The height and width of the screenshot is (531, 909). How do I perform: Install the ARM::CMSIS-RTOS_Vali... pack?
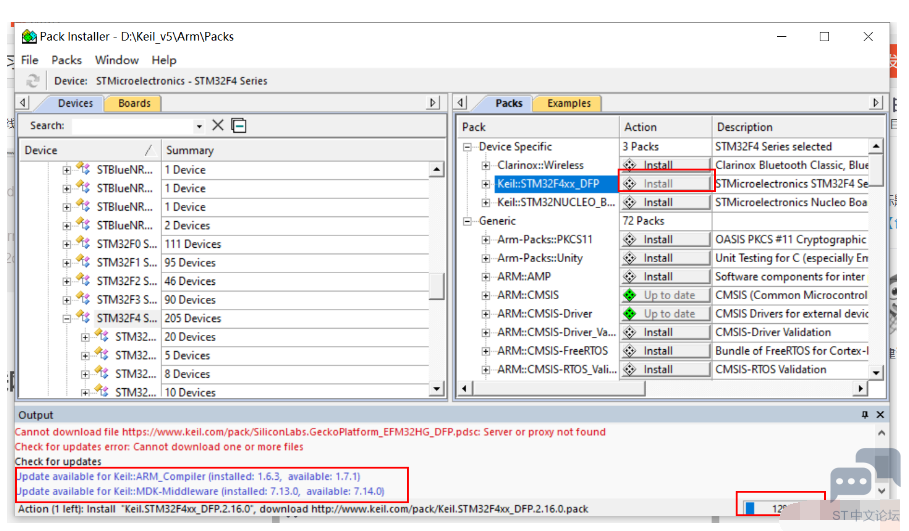coord(666,369)
